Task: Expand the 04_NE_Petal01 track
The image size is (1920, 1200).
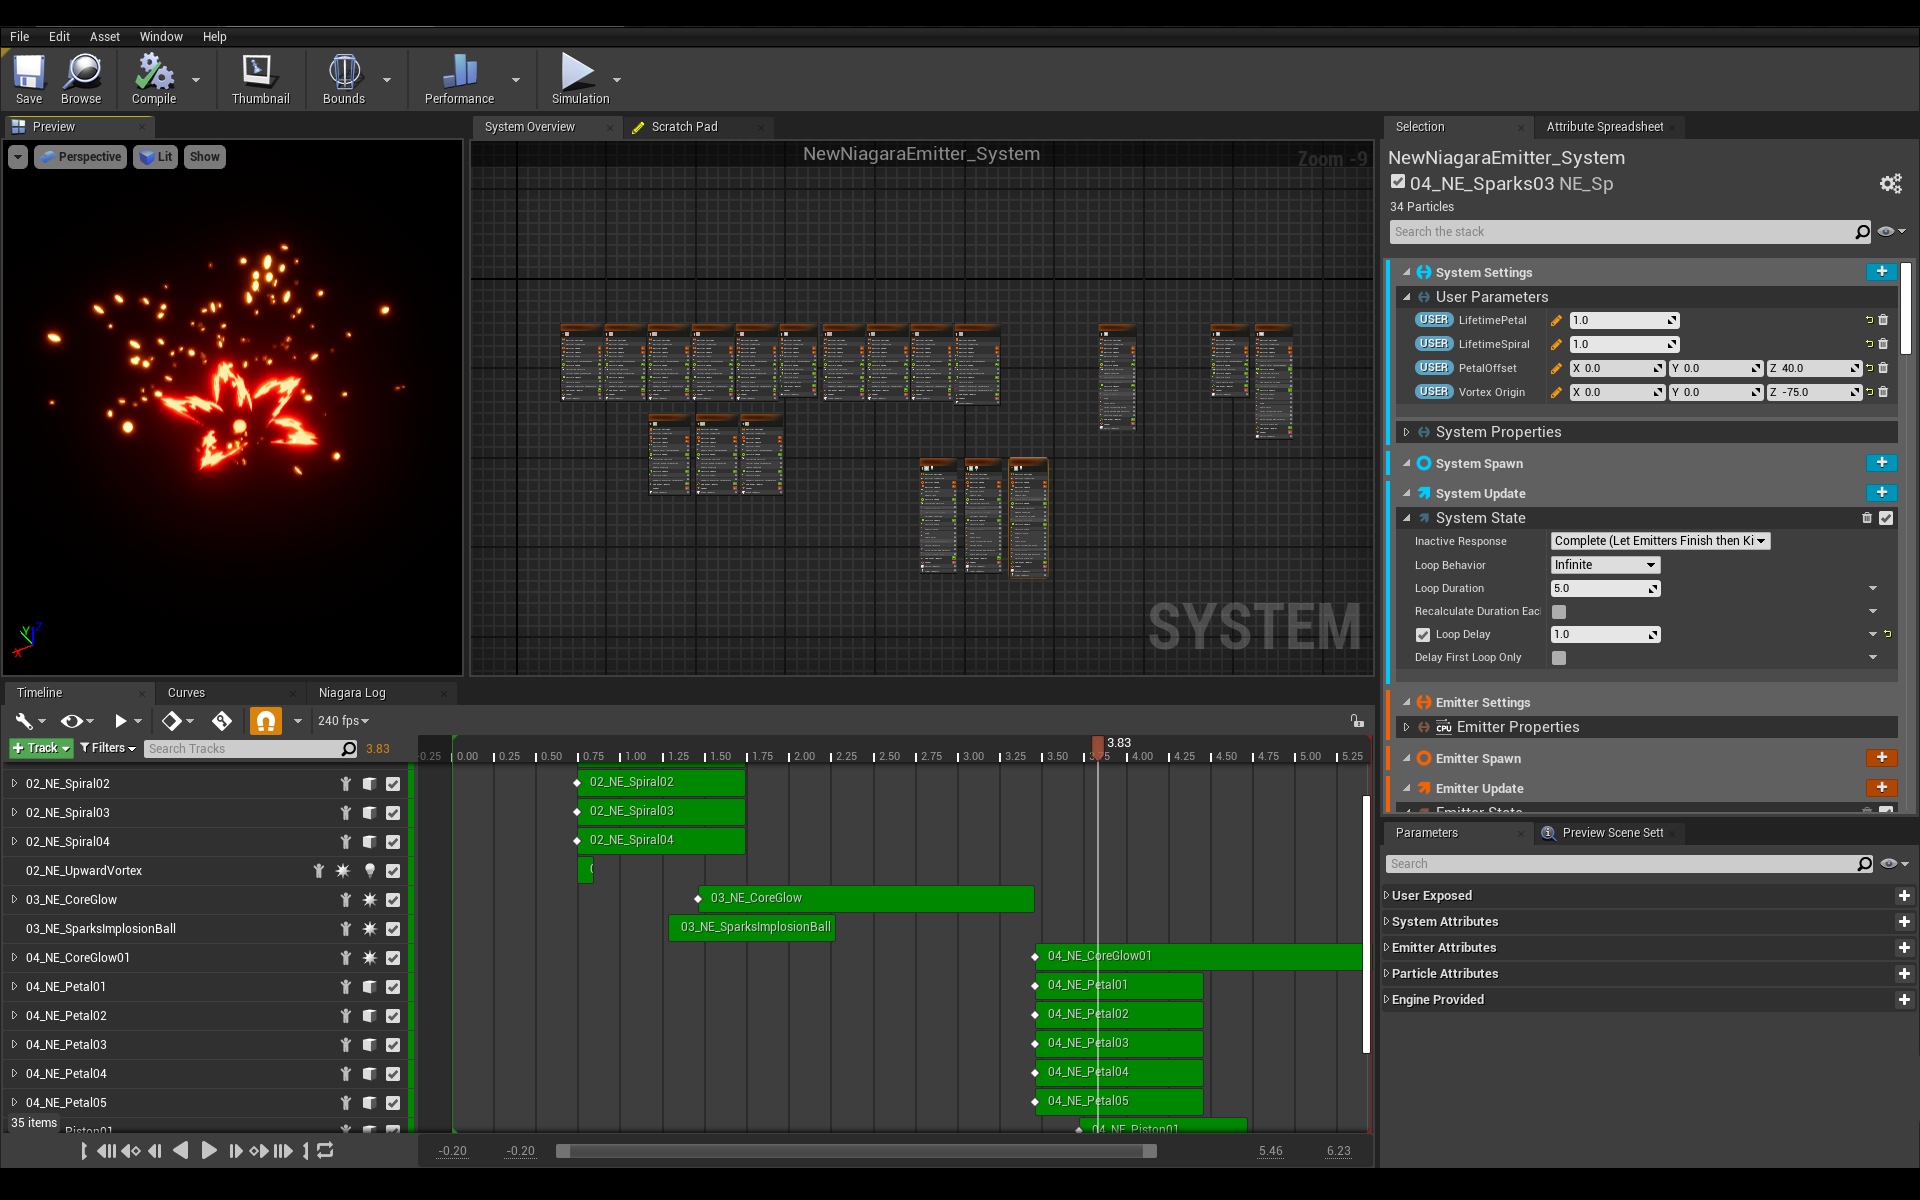Action: (14, 986)
